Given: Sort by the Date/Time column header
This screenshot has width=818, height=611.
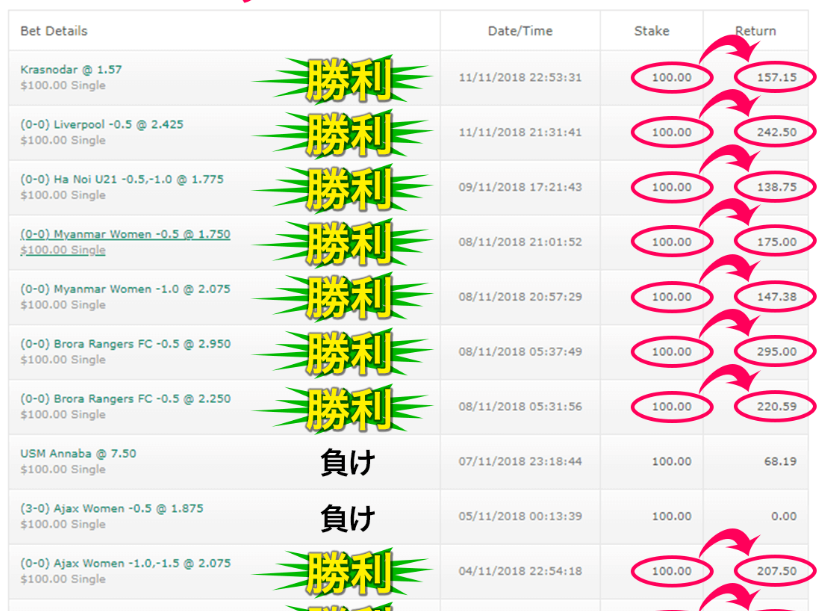Looking at the screenshot, I should (x=519, y=31).
